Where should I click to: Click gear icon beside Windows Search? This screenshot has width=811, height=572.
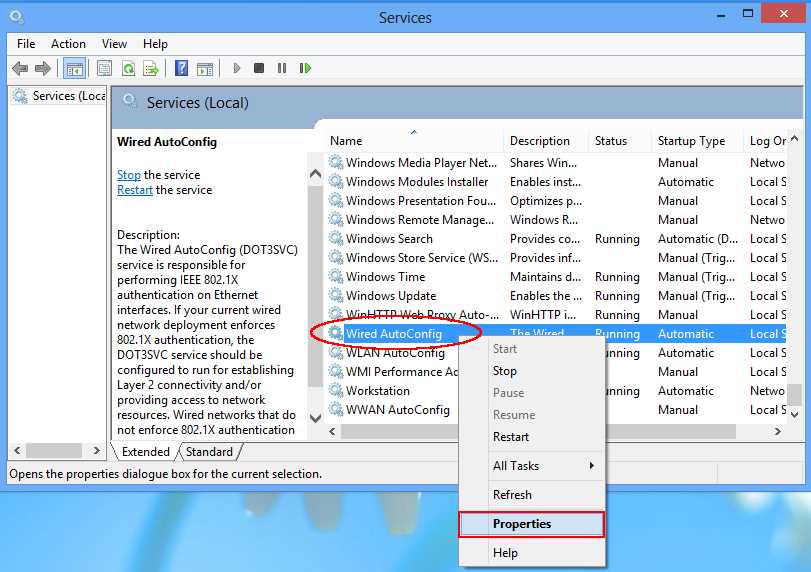[x=336, y=238]
